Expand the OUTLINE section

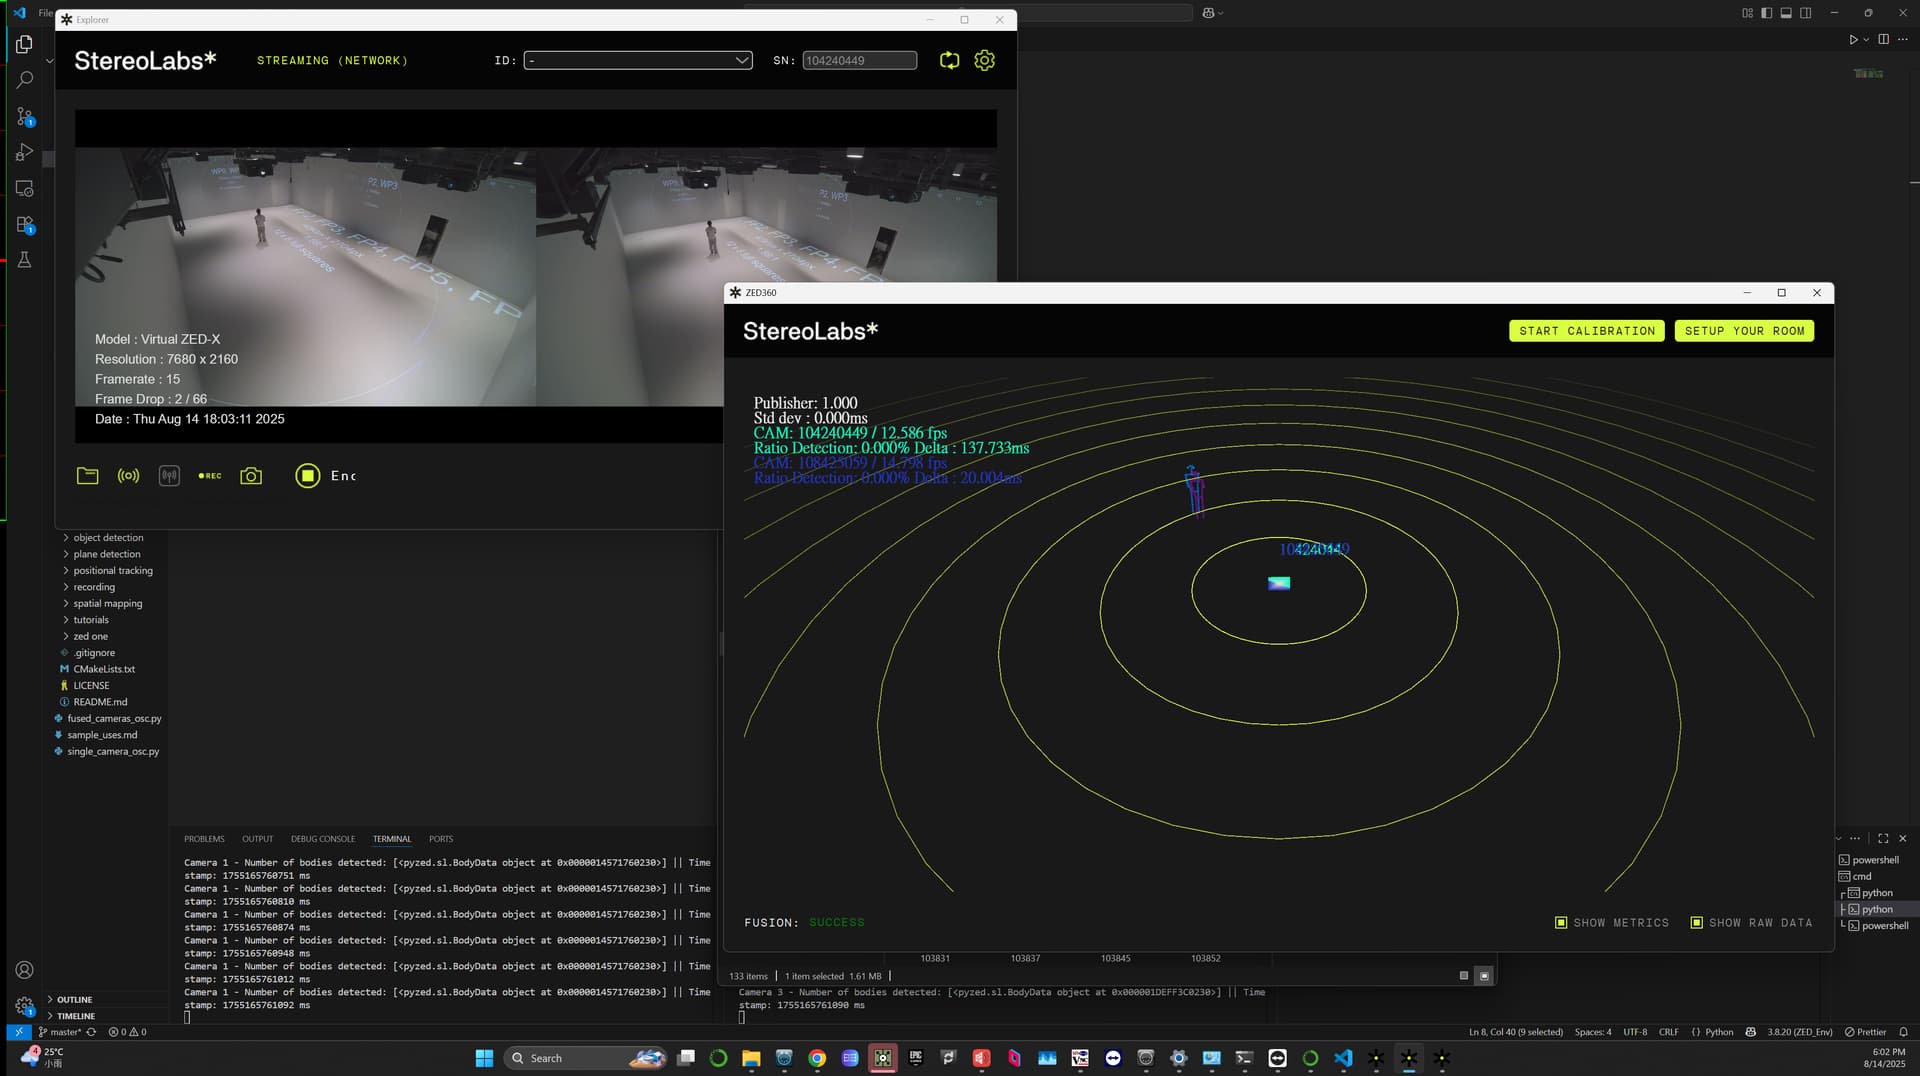[x=74, y=1000]
